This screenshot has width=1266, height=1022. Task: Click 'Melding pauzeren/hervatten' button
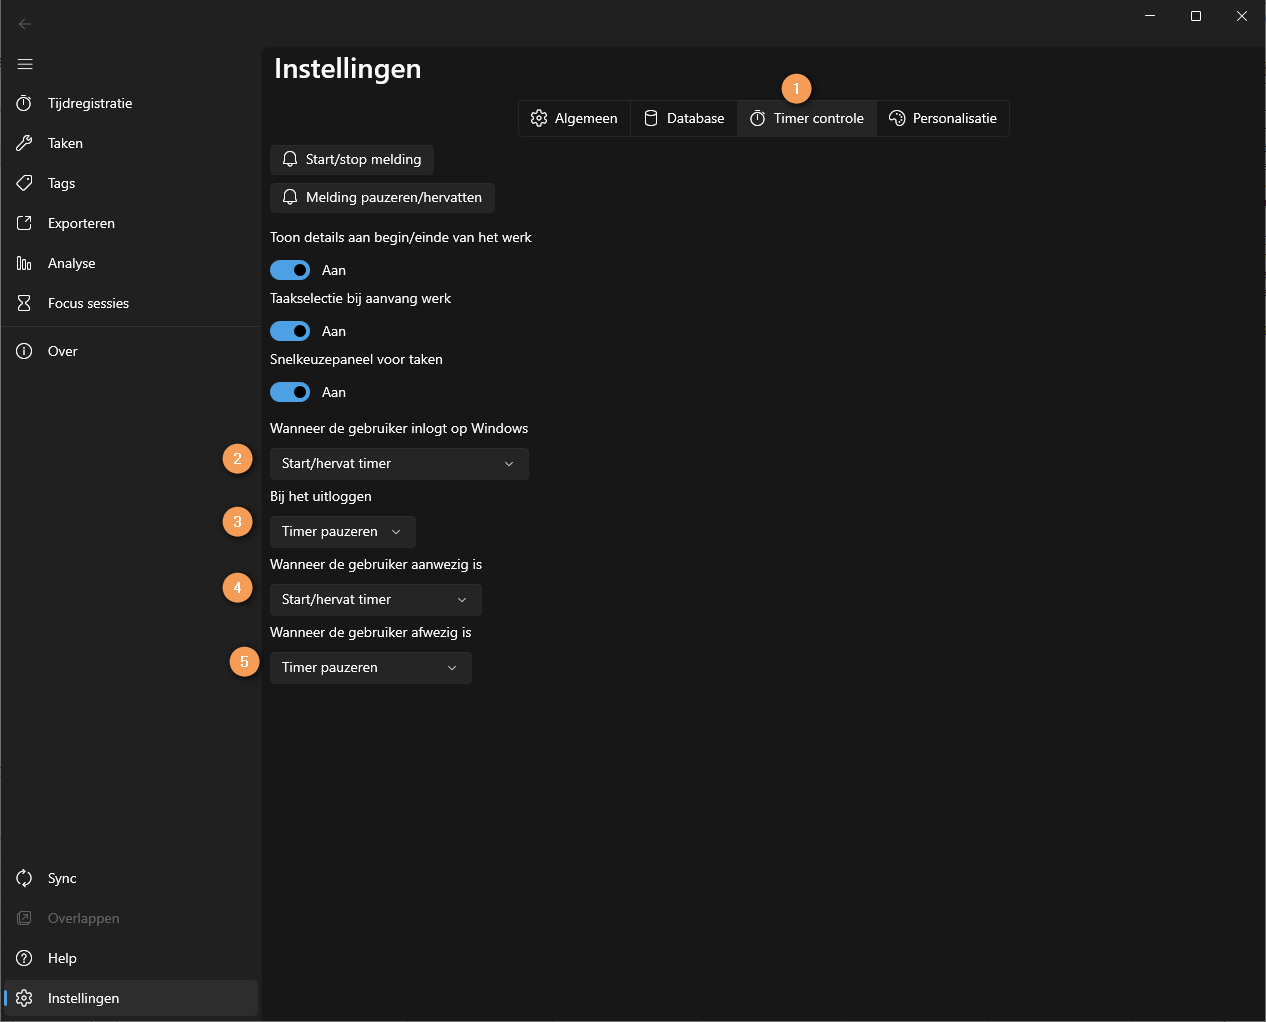click(382, 197)
